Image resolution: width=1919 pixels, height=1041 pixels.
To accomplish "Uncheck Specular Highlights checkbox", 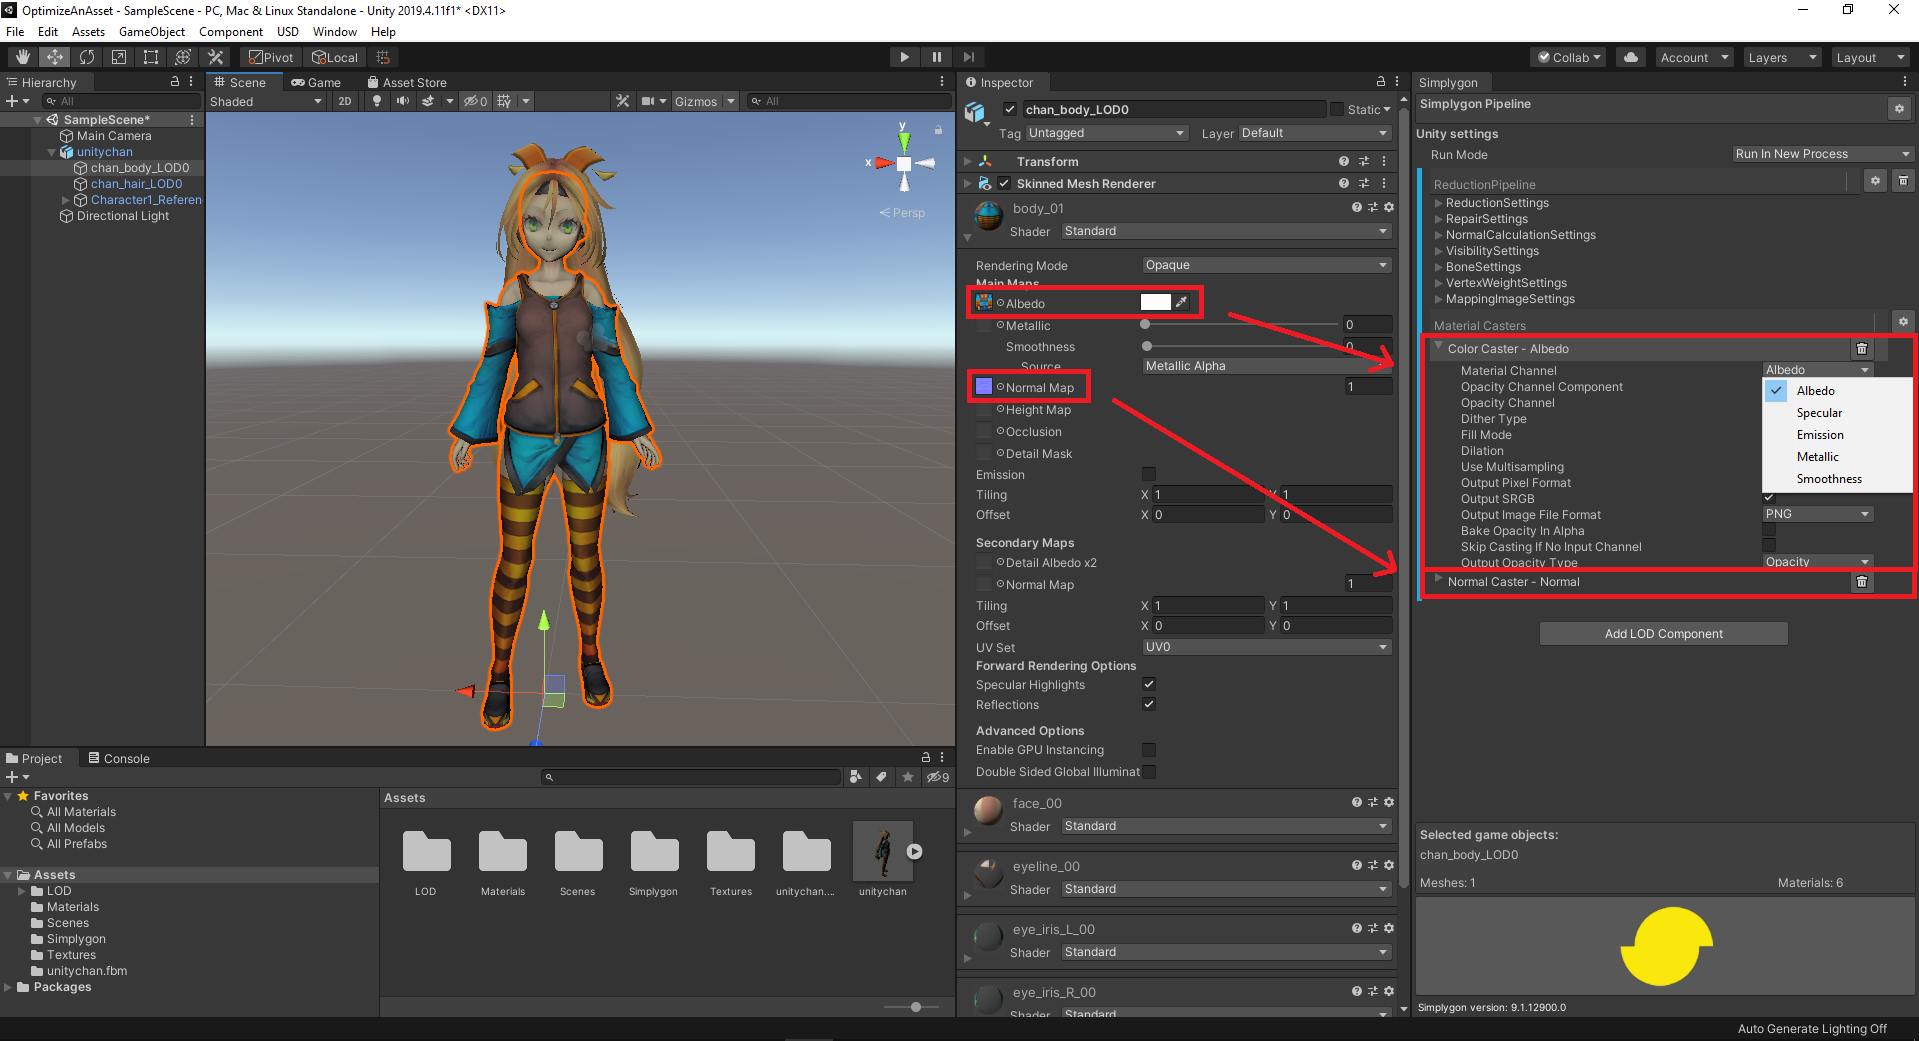I will 1149,684.
